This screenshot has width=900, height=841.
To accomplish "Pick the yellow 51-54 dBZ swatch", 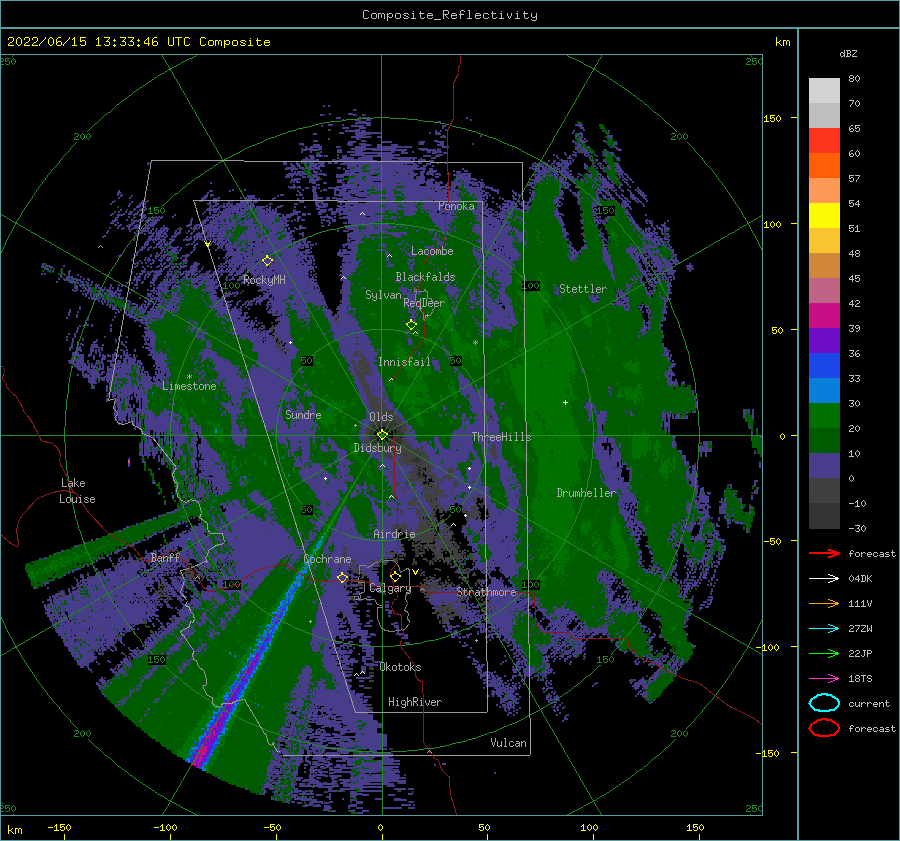I will 824,215.
